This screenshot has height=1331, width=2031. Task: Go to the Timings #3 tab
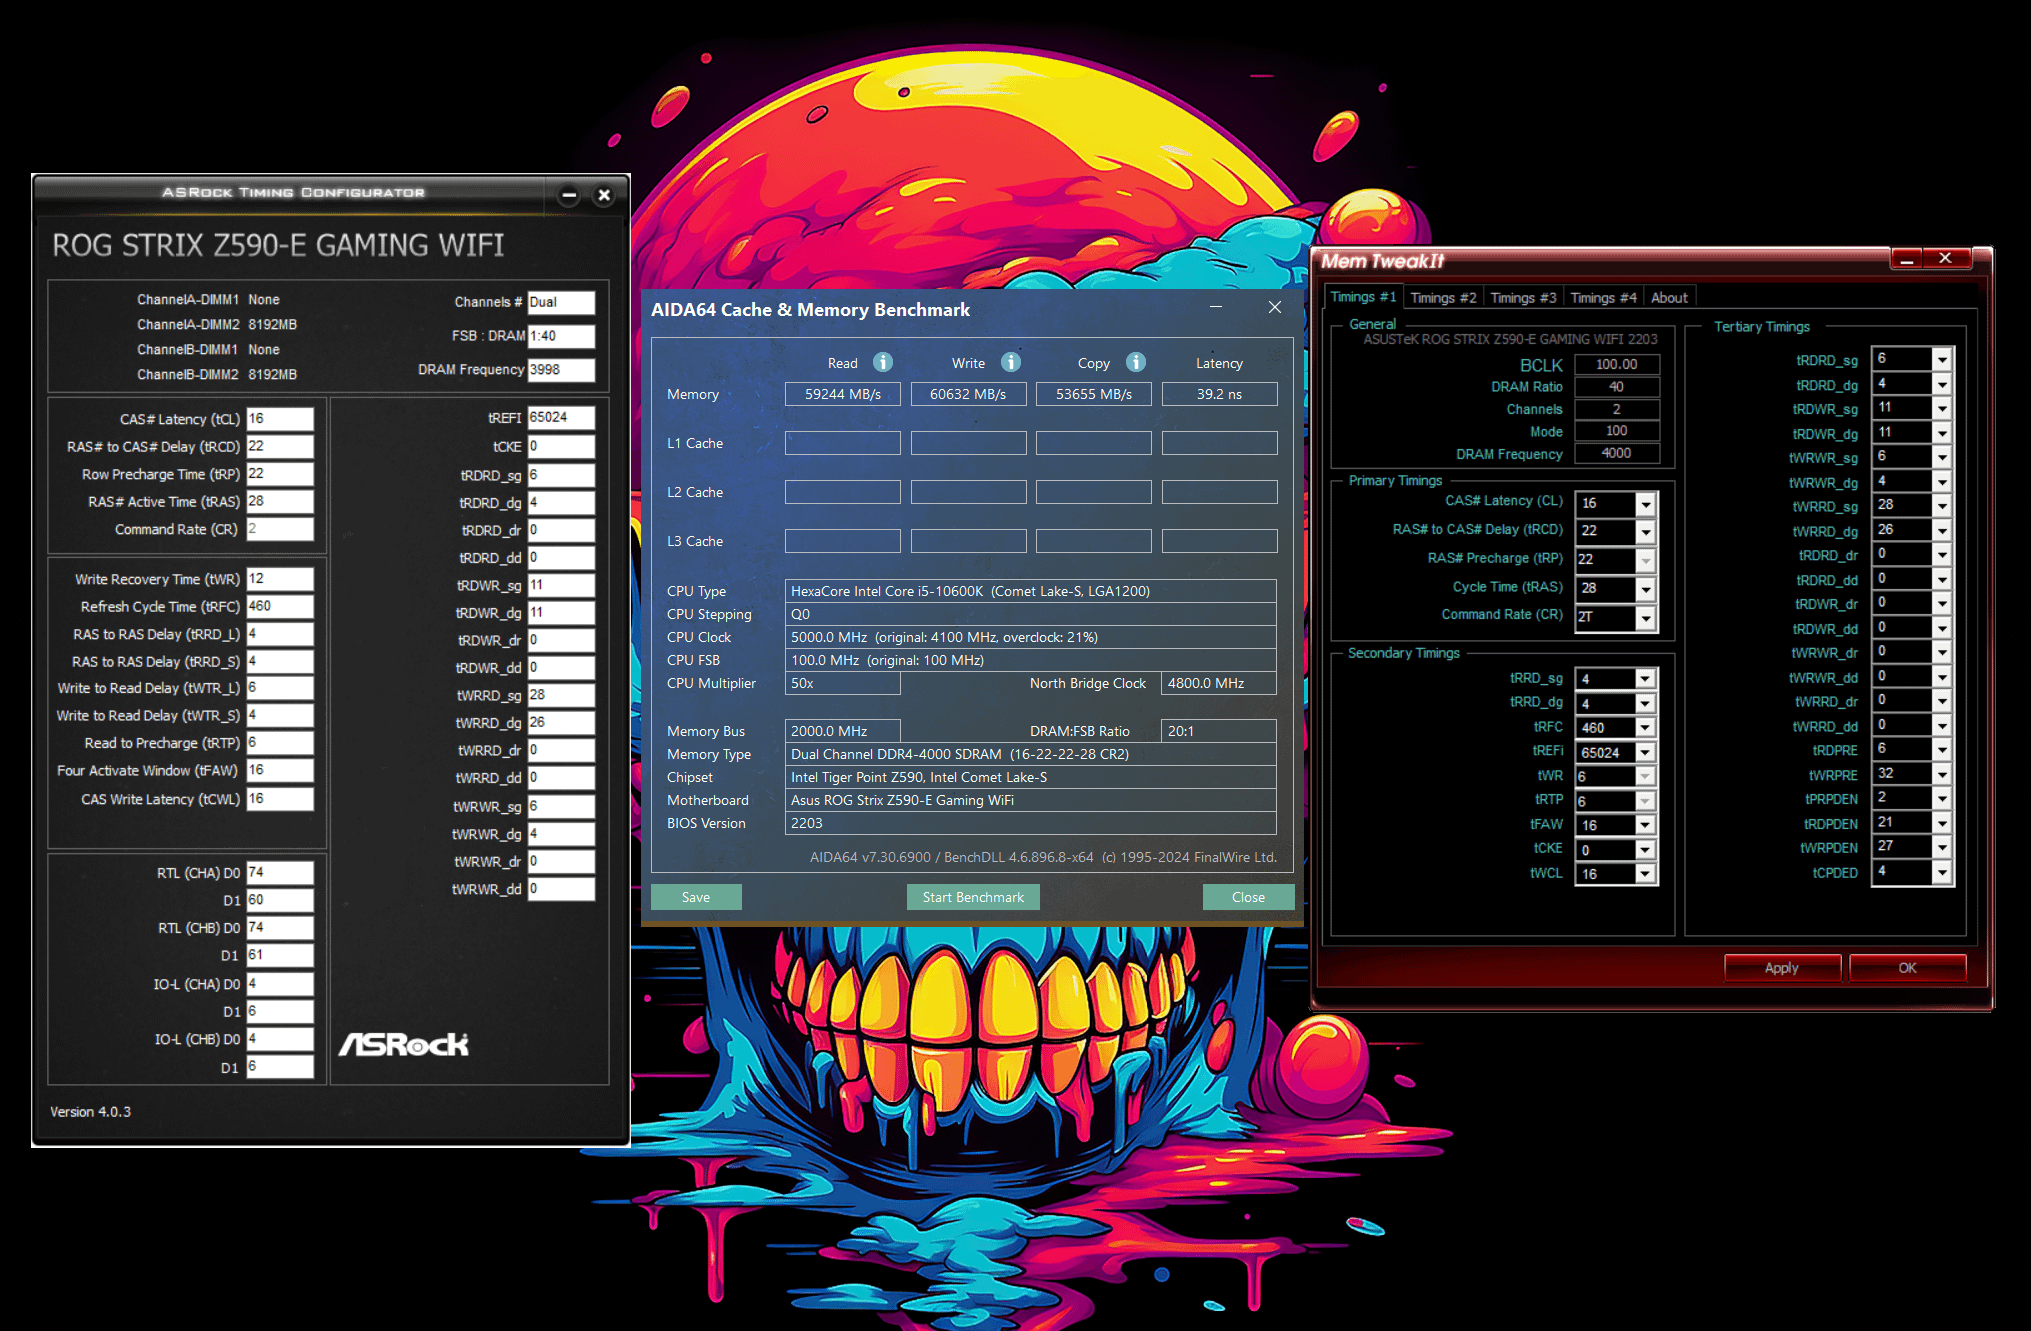[x=1523, y=298]
